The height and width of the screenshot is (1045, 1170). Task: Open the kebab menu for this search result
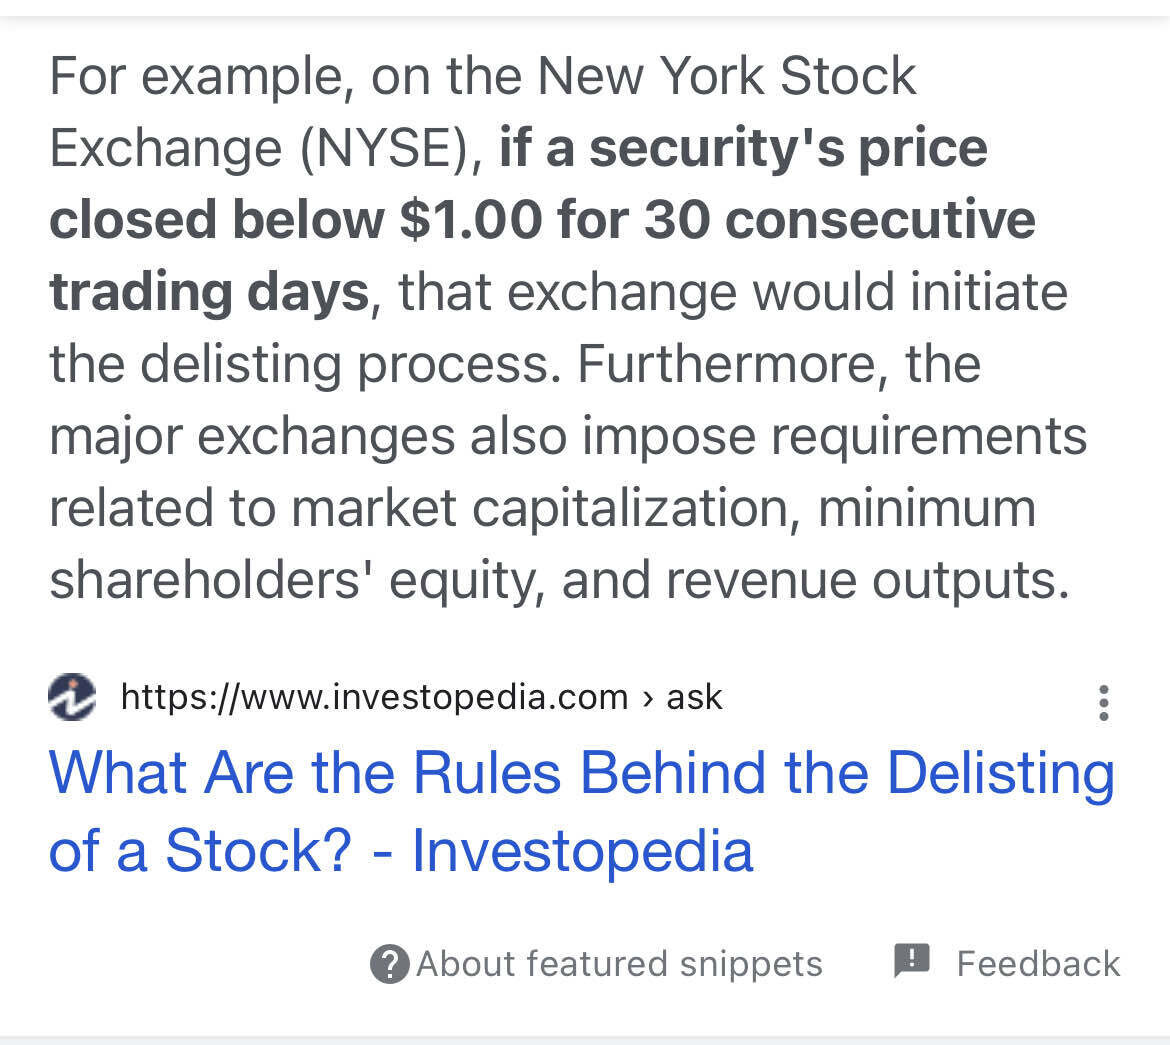tap(1104, 703)
